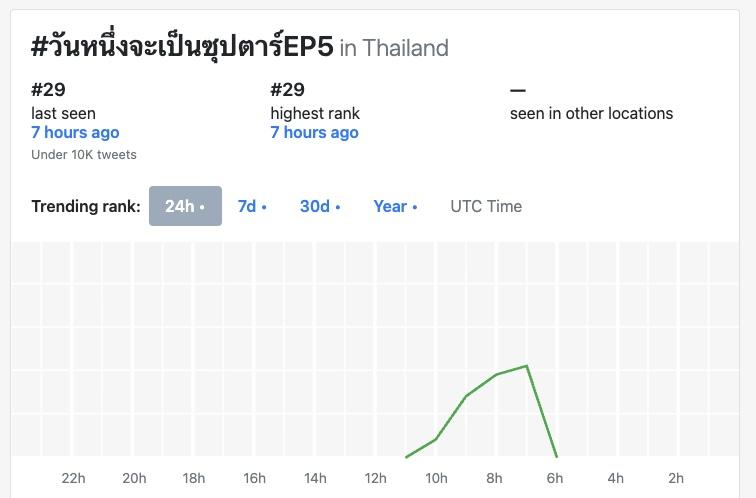Select the 24h trending rank tab
The width and height of the screenshot is (756, 498).
[185, 206]
